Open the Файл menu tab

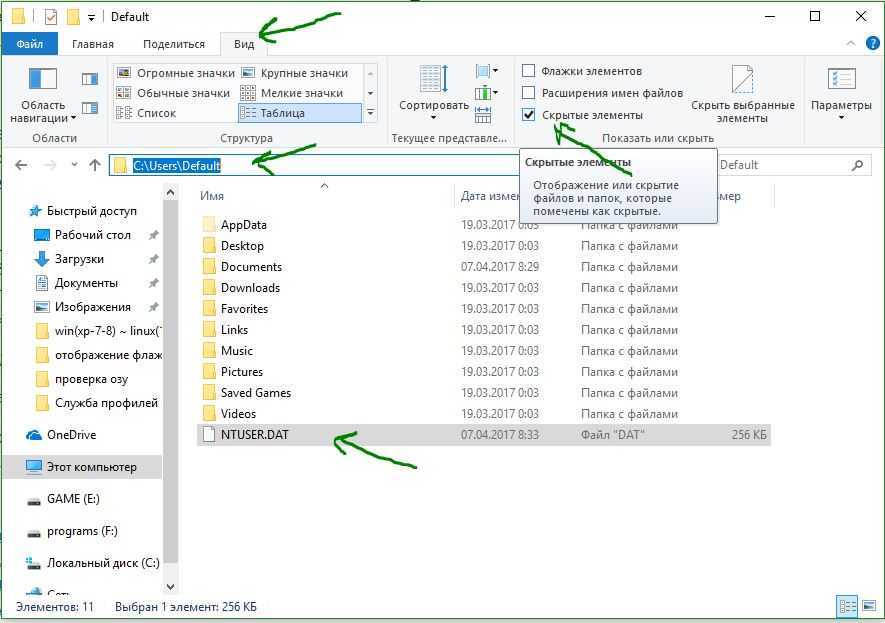(x=29, y=44)
